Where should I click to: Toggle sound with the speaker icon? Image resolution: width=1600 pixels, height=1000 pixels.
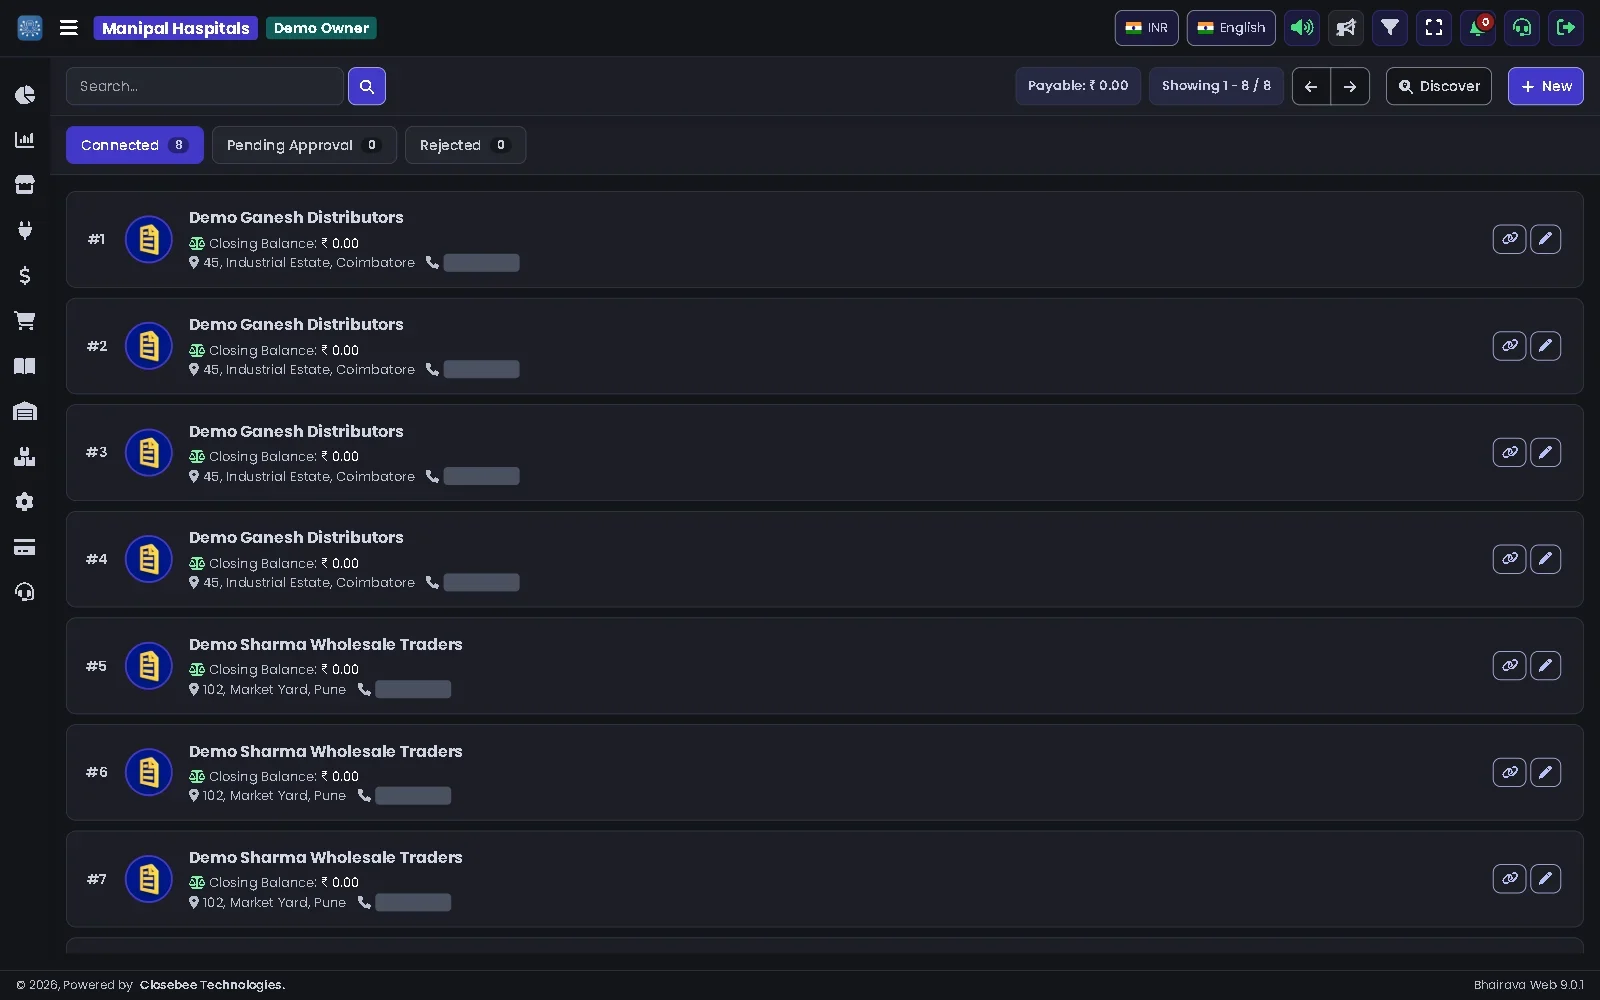pos(1302,28)
